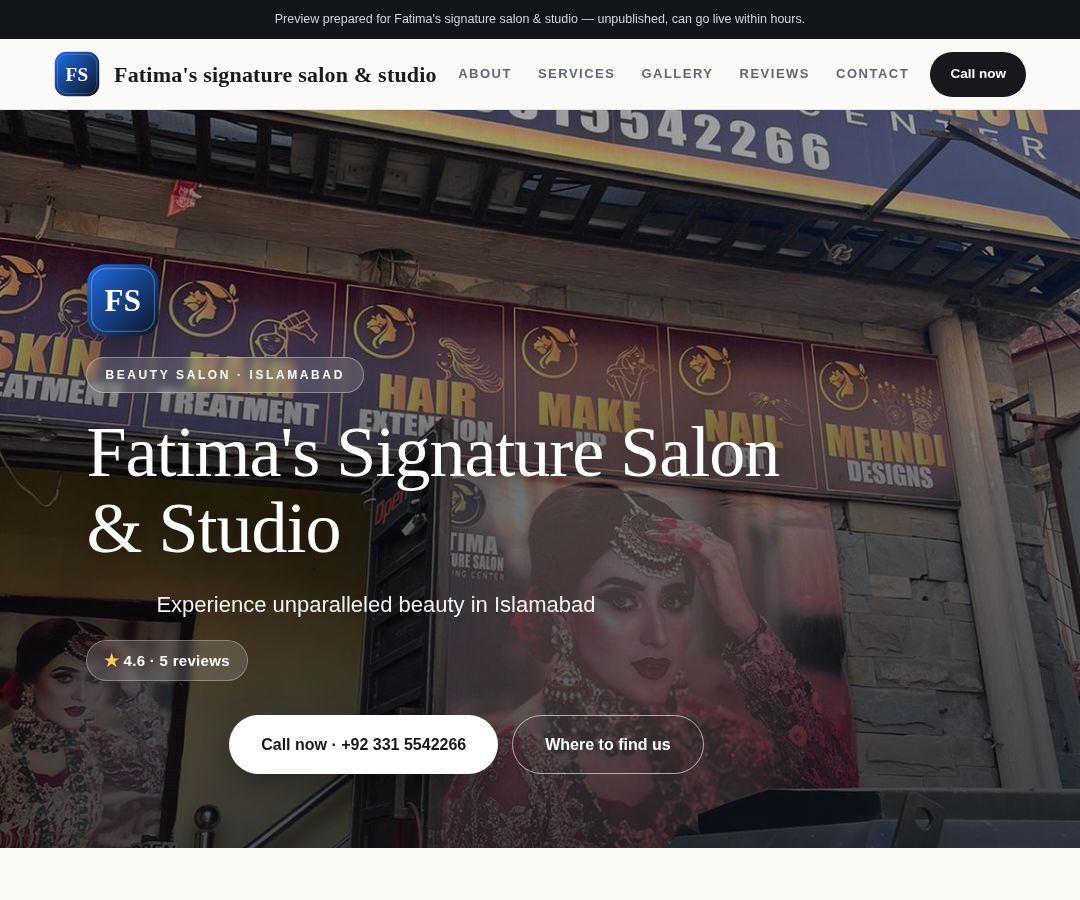Image resolution: width=1080 pixels, height=900 pixels.
Task: Click the hero heading Fatima's Signature Salon & Studio
Action: tap(433, 490)
